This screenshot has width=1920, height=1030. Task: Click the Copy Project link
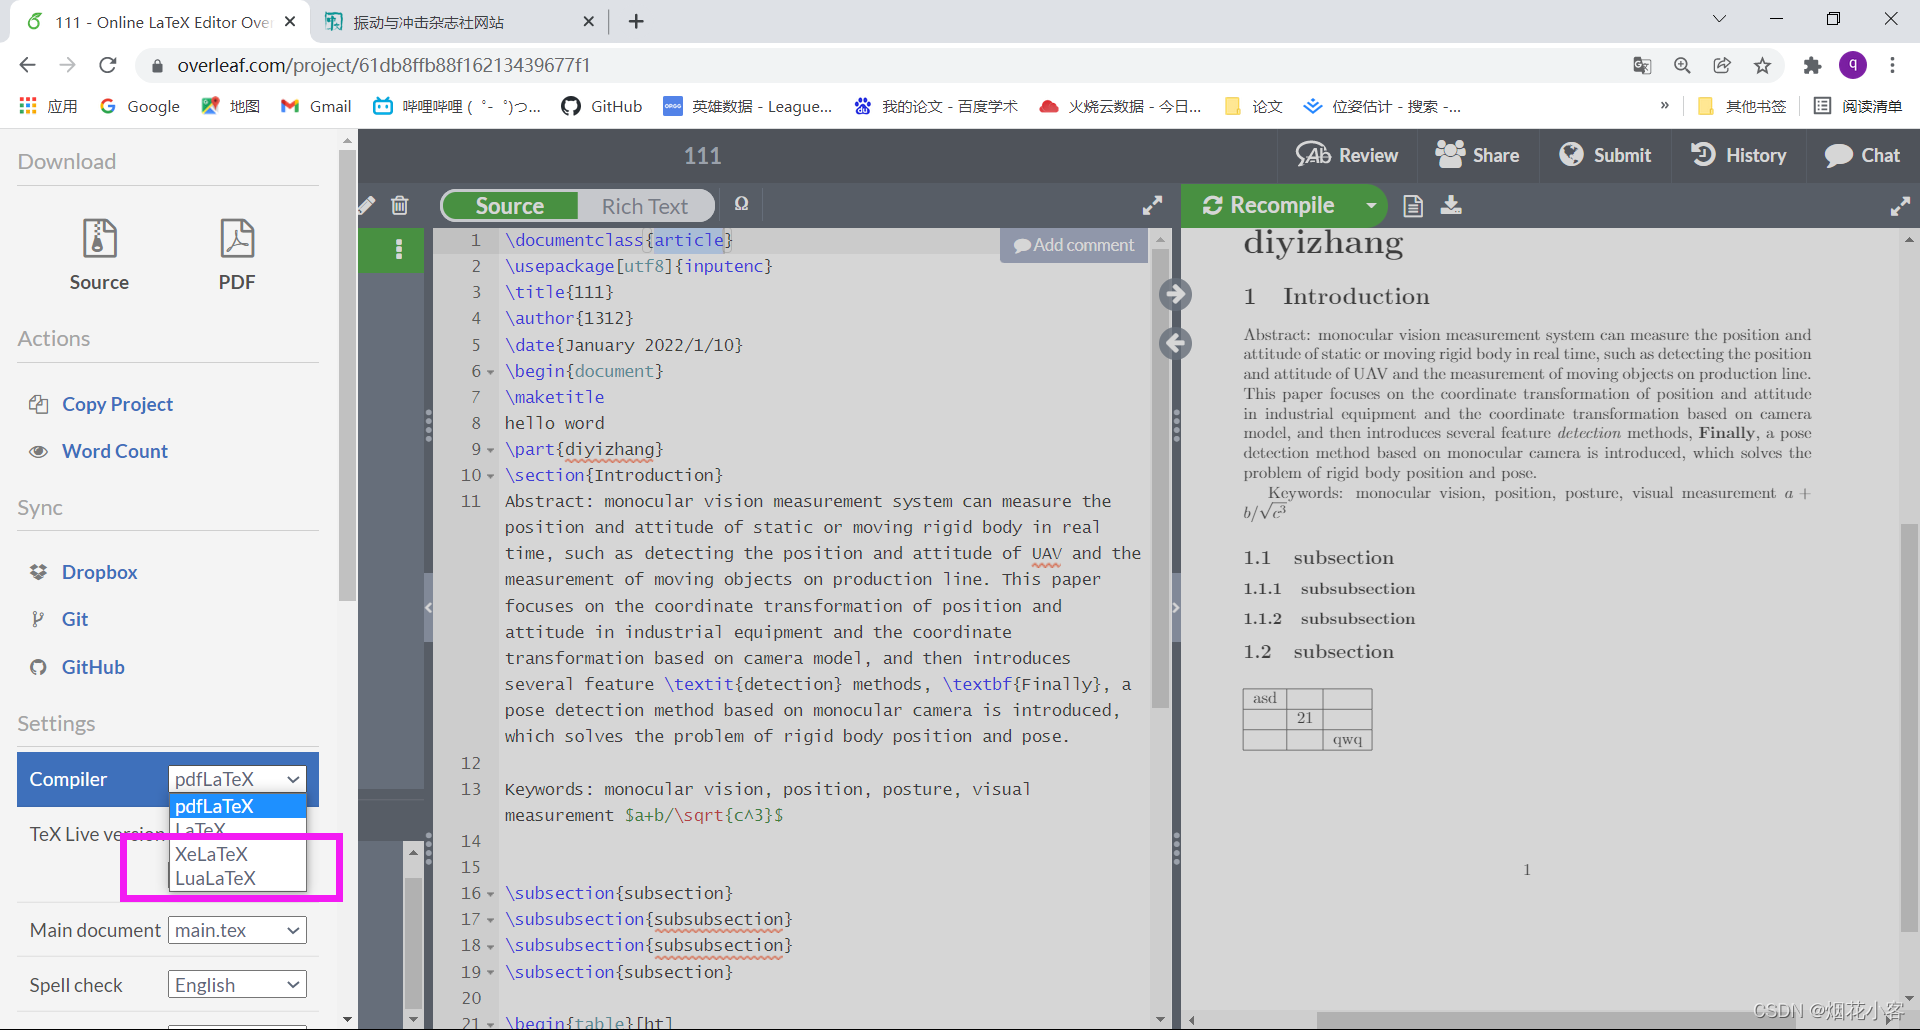pyautogui.click(x=117, y=404)
